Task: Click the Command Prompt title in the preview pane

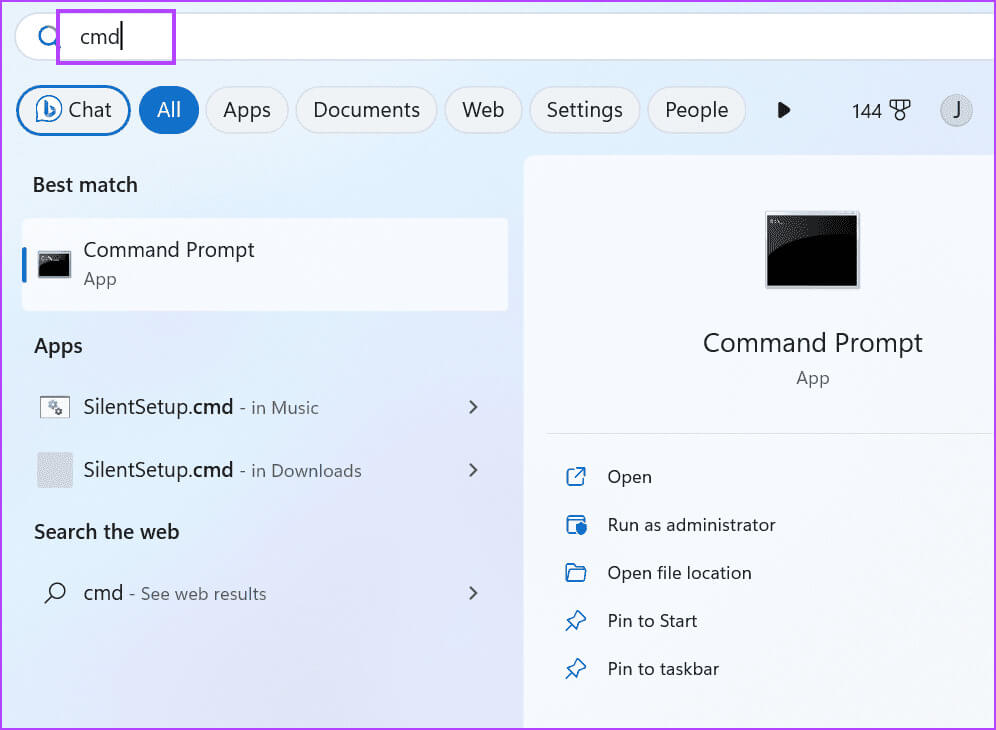Action: pos(812,343)
